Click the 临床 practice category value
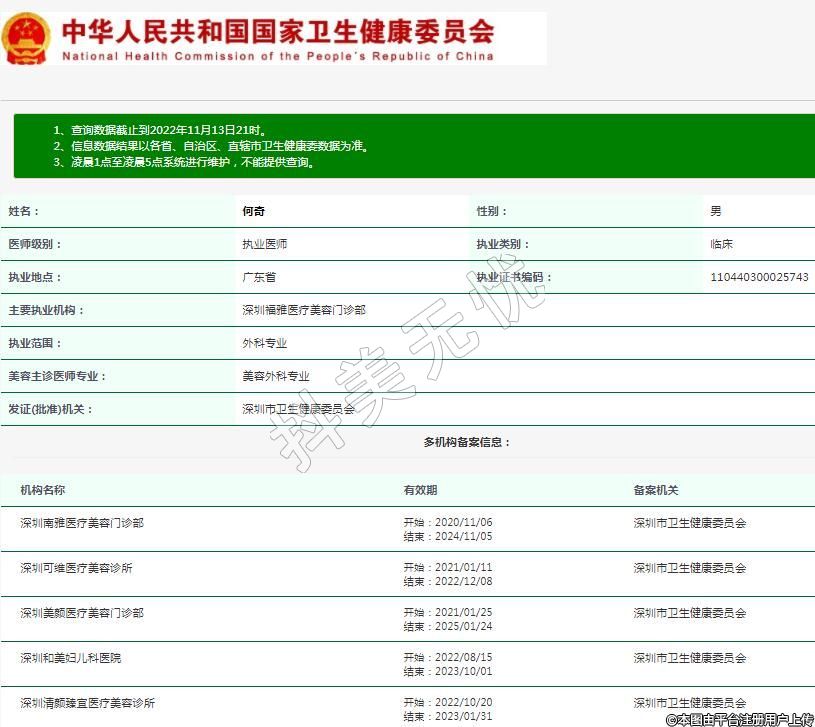815x727 pixels. click(721, 244)
